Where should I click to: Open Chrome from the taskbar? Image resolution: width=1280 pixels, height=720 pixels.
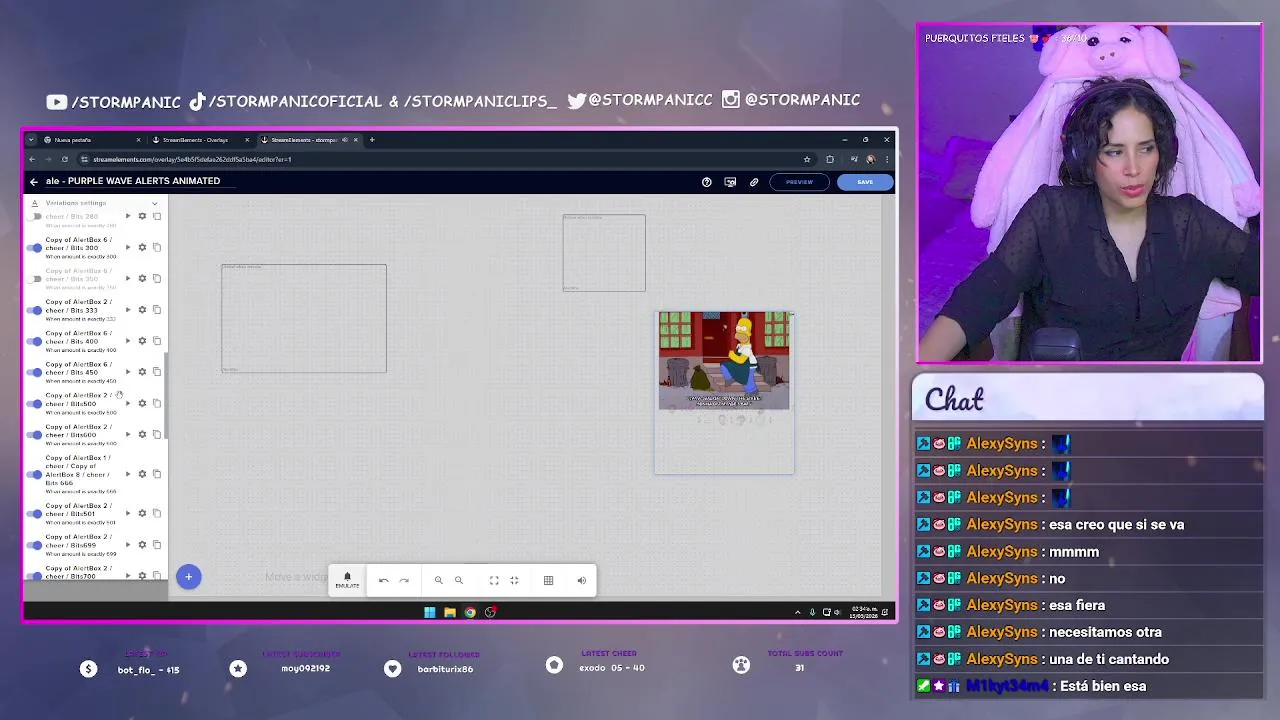[470, 612]
